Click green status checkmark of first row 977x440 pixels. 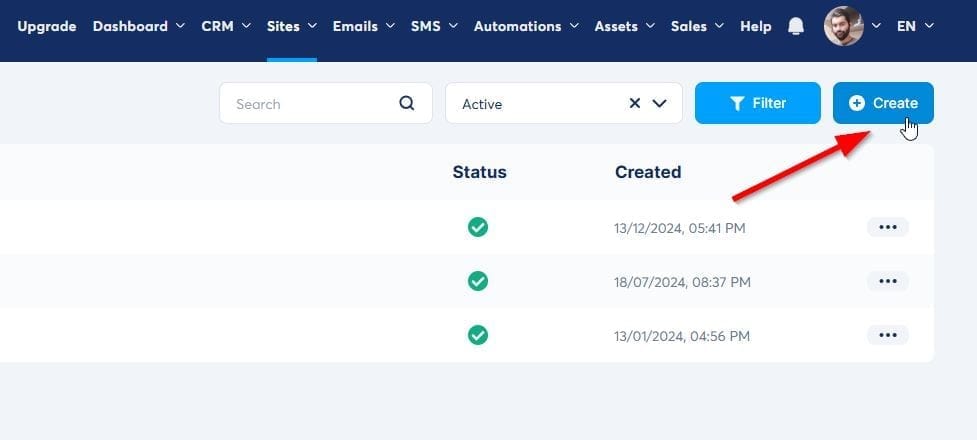click(x=478, y=227)
